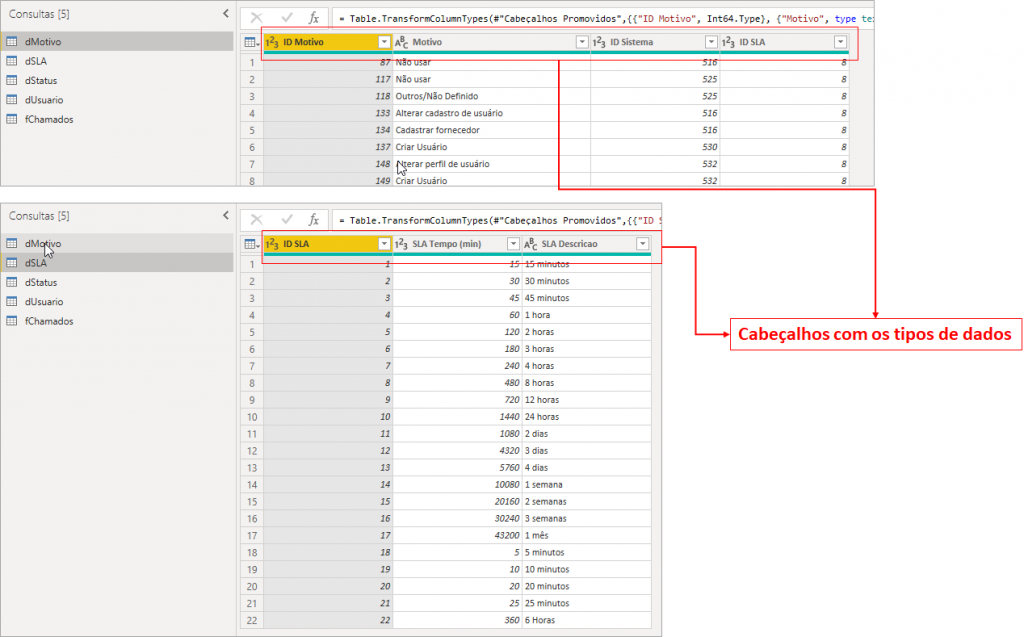Click the 123 type icon of ID SLA in bottom table

pyautogui.click(x=272, y=244)
